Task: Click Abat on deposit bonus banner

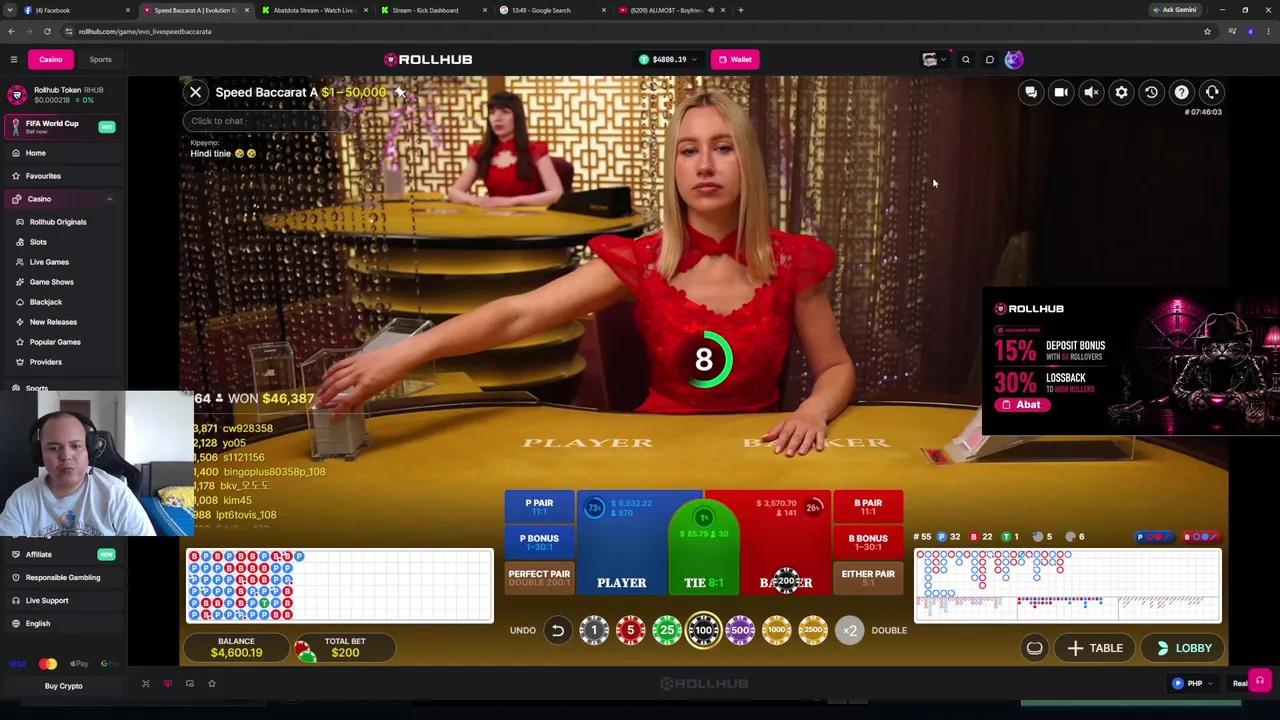Action: click(x=1021, y=405)
